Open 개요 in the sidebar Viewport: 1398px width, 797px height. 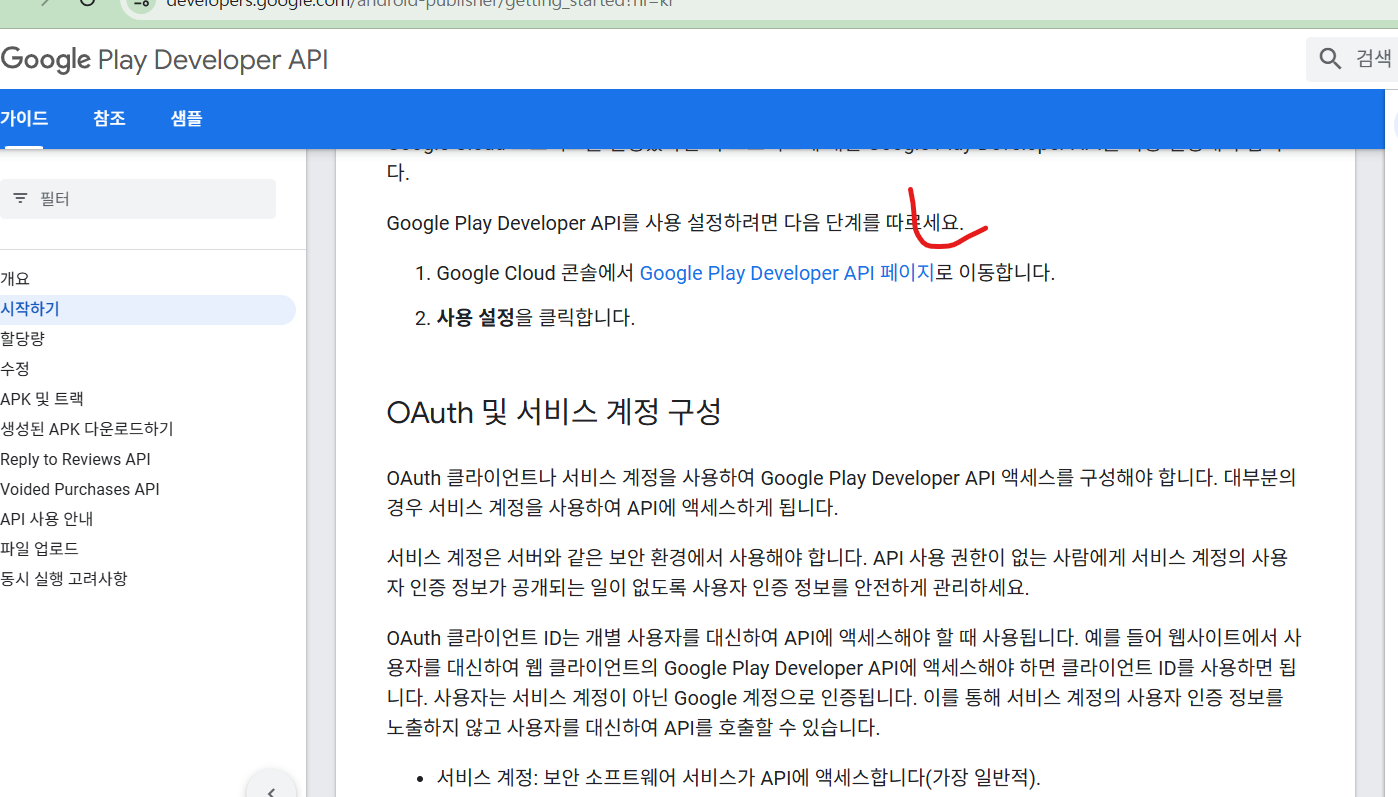(15, 279)
